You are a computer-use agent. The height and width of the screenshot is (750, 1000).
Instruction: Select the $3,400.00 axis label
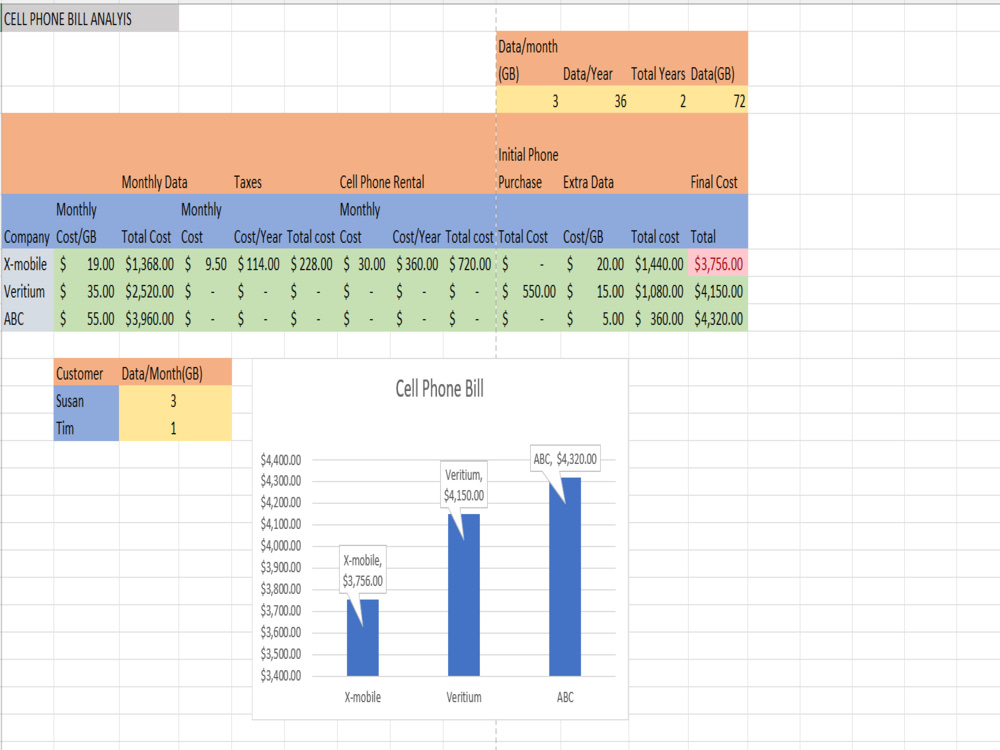coord(281,675)
